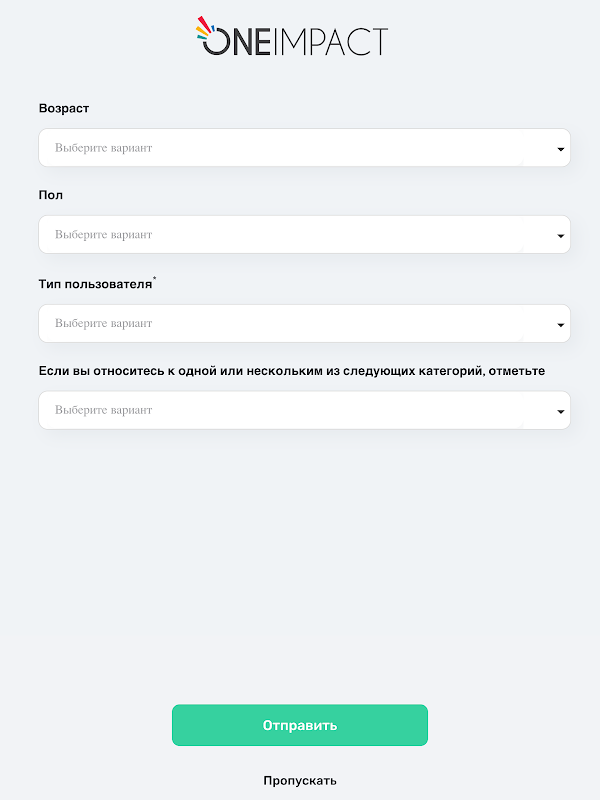Click the Возраст field label
Screen dimensions: 600x800
[x=64, y=109]
